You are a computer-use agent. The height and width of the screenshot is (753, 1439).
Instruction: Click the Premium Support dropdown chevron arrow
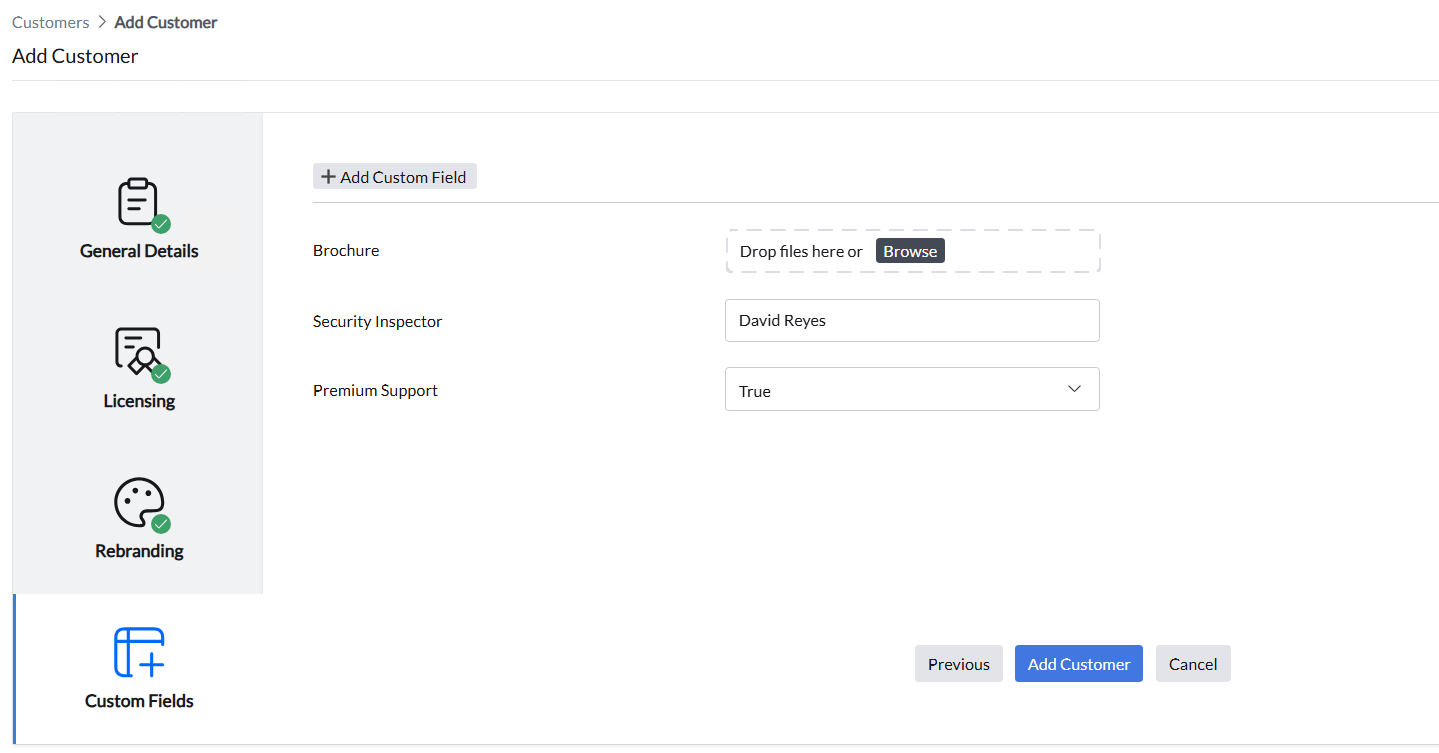coord(1074,389)
